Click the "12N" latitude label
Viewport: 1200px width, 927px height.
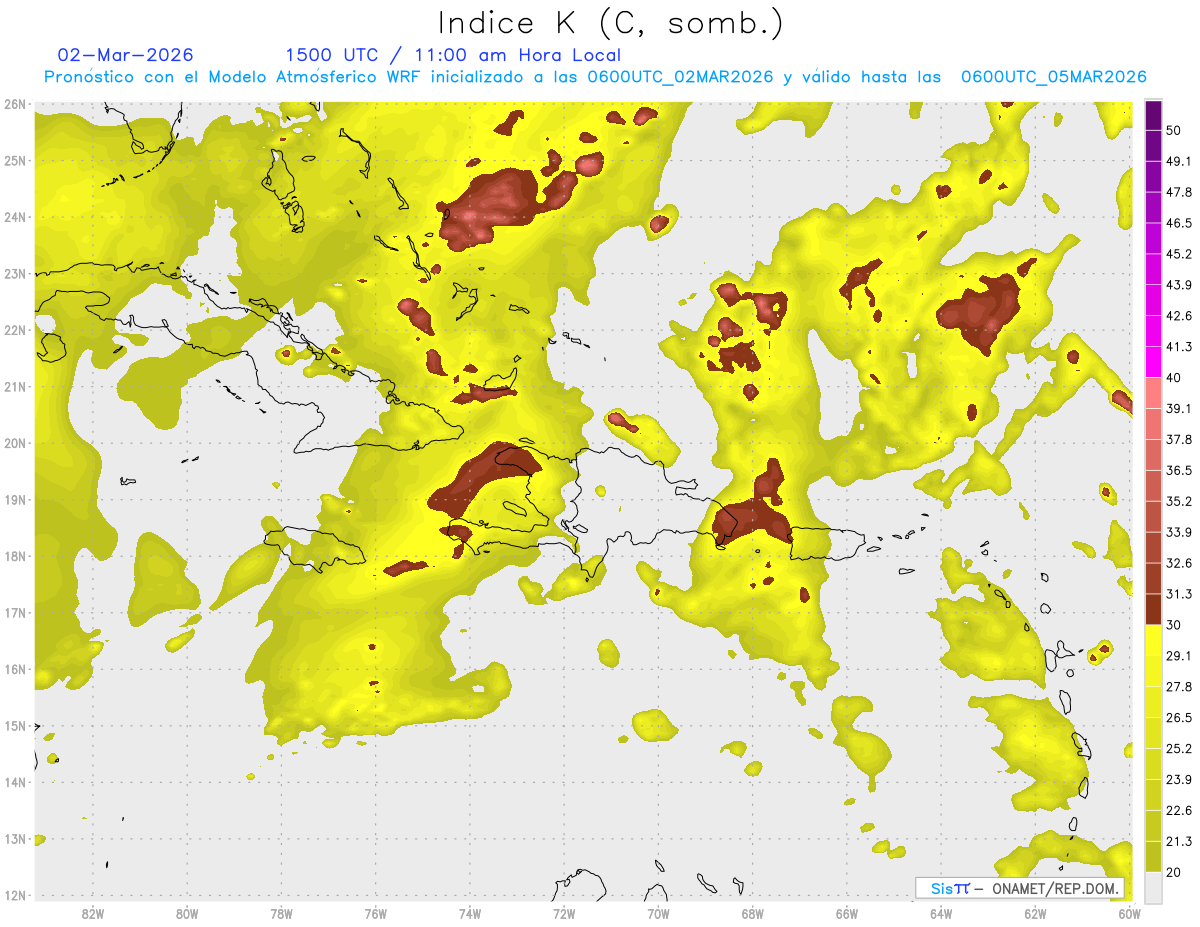click(15, 895)
